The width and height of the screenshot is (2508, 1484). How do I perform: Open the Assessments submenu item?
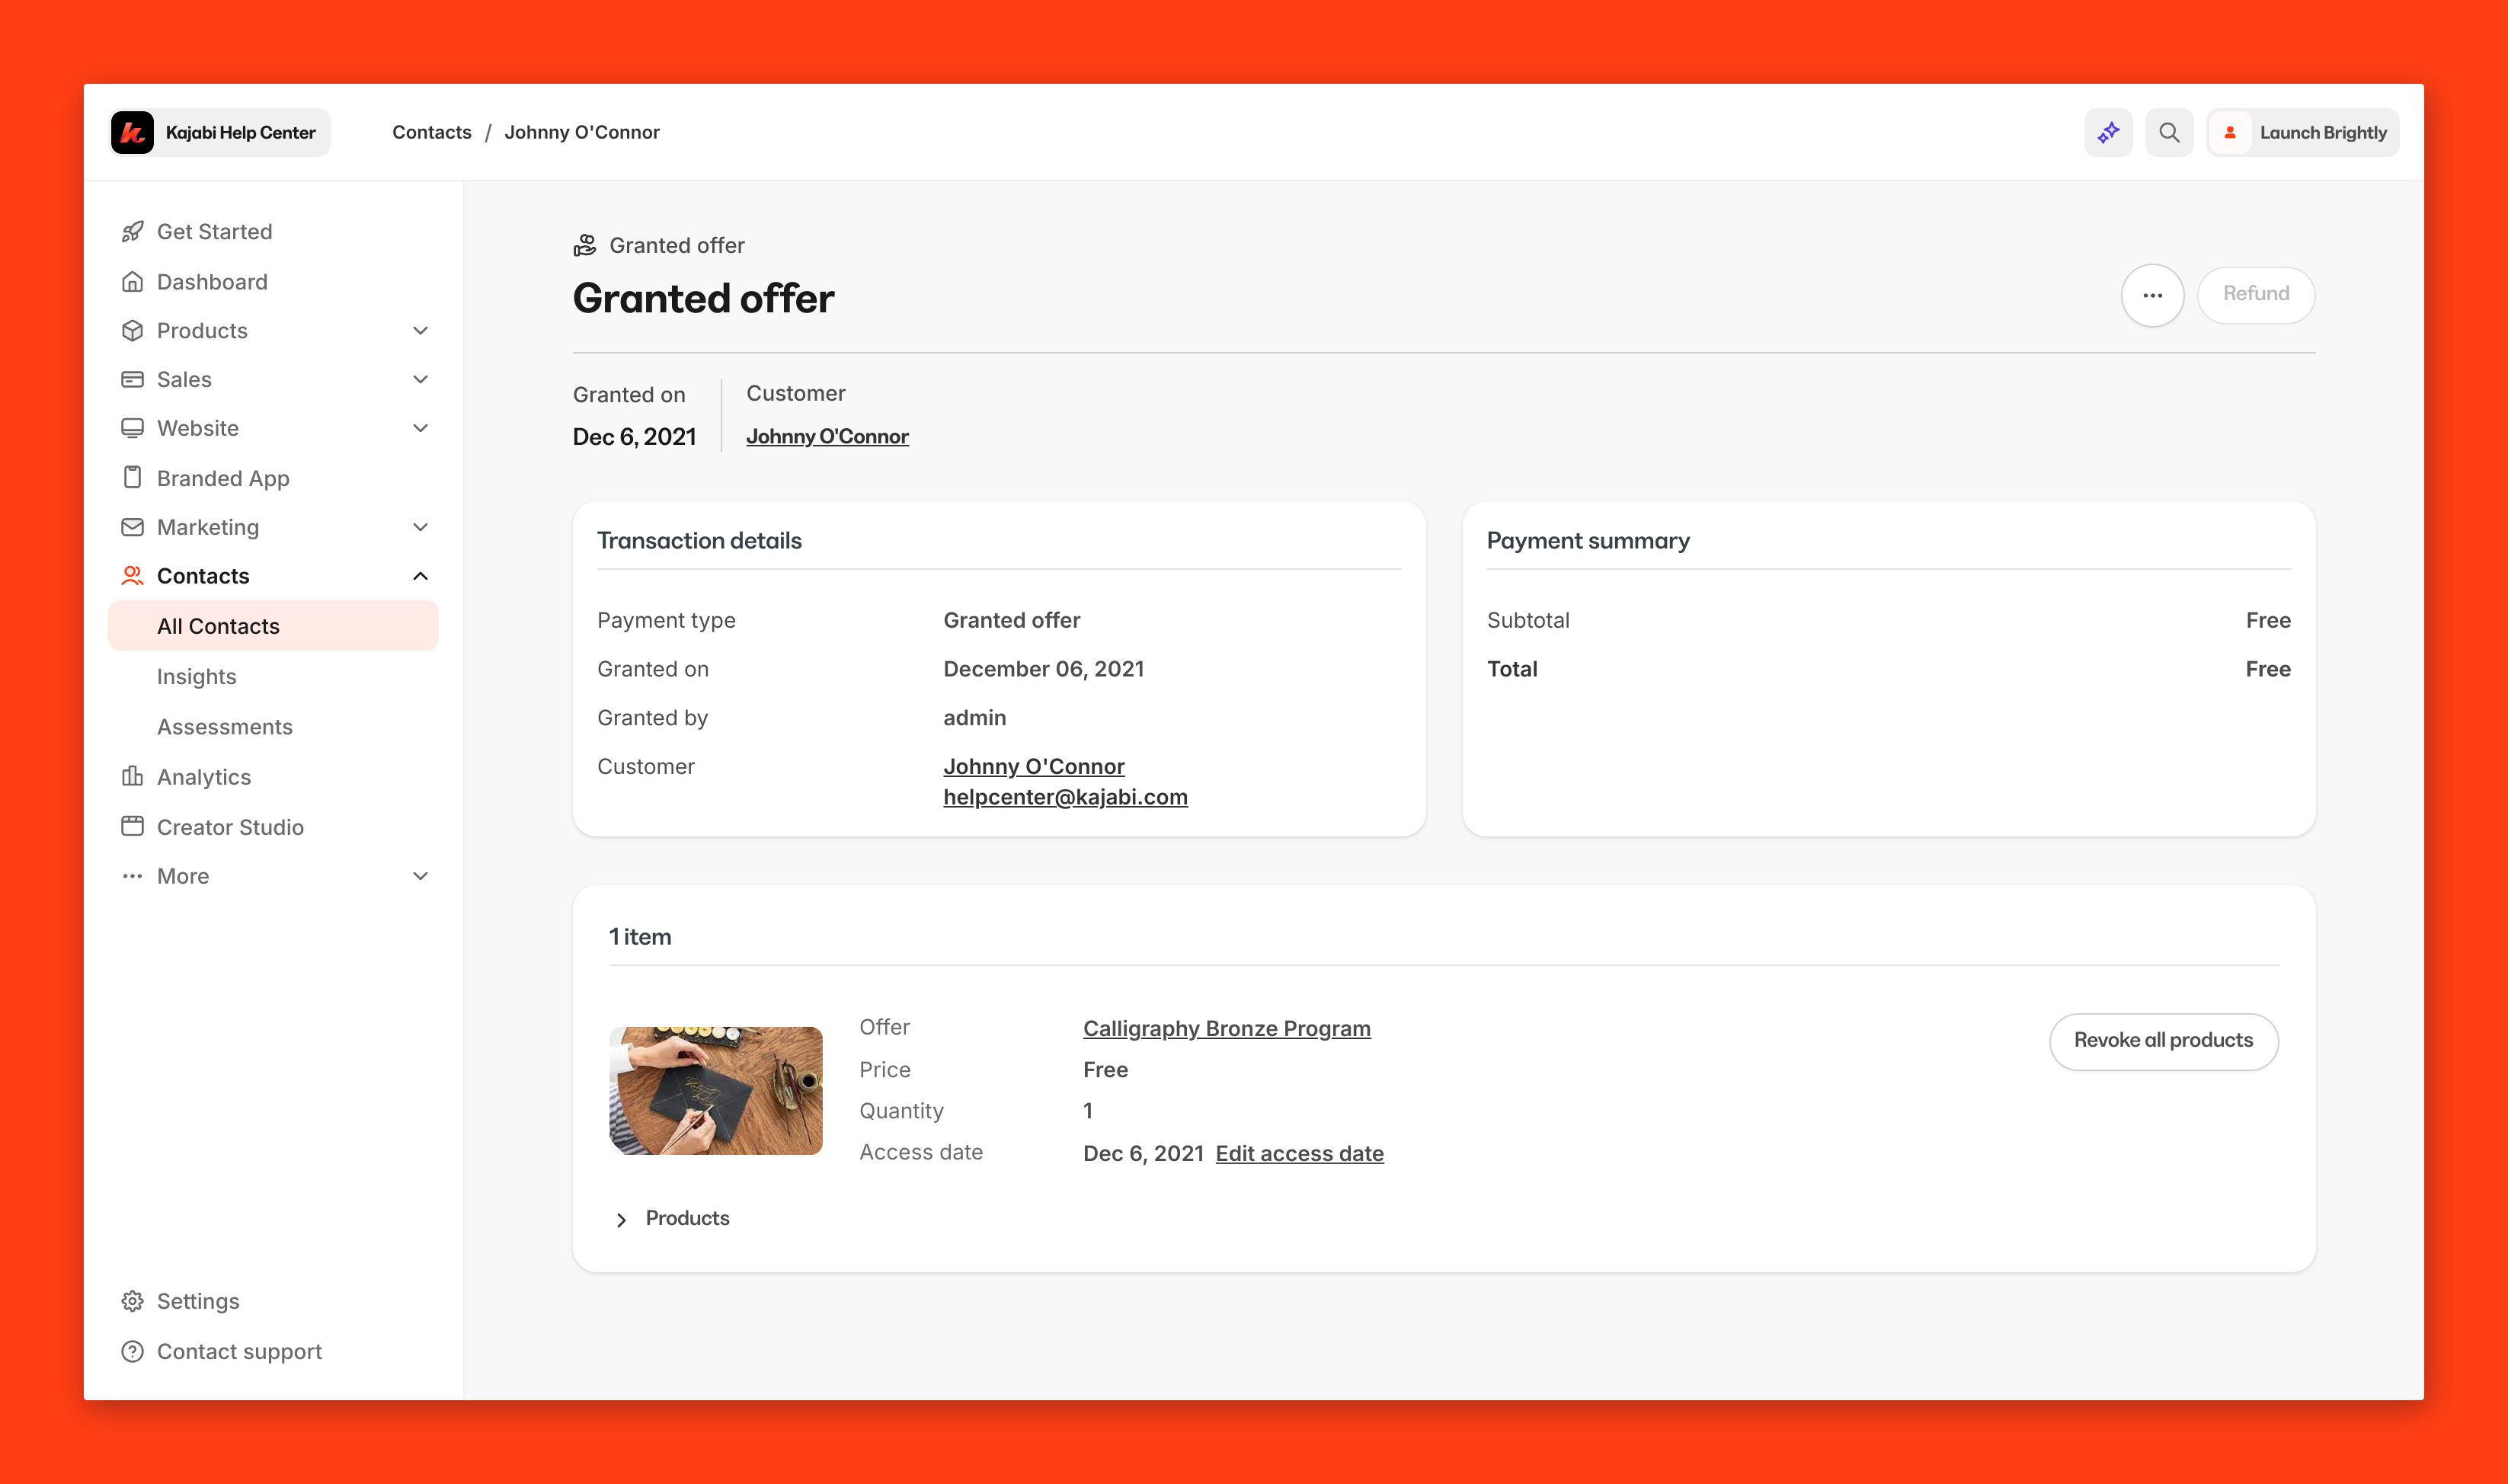click(225, 727)
